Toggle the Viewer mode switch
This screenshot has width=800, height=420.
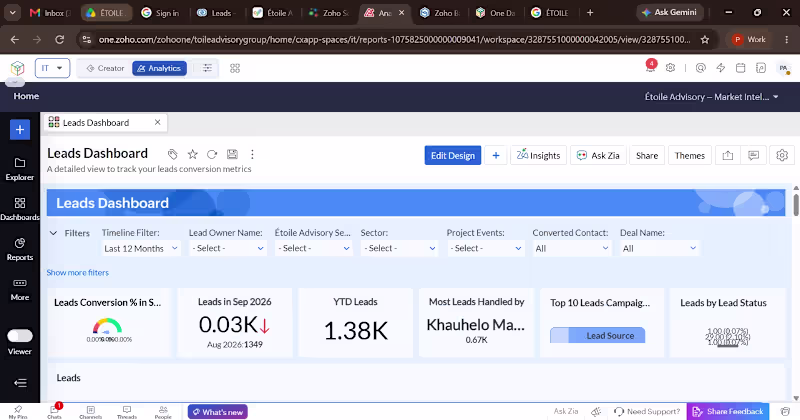tap(20, 335)
